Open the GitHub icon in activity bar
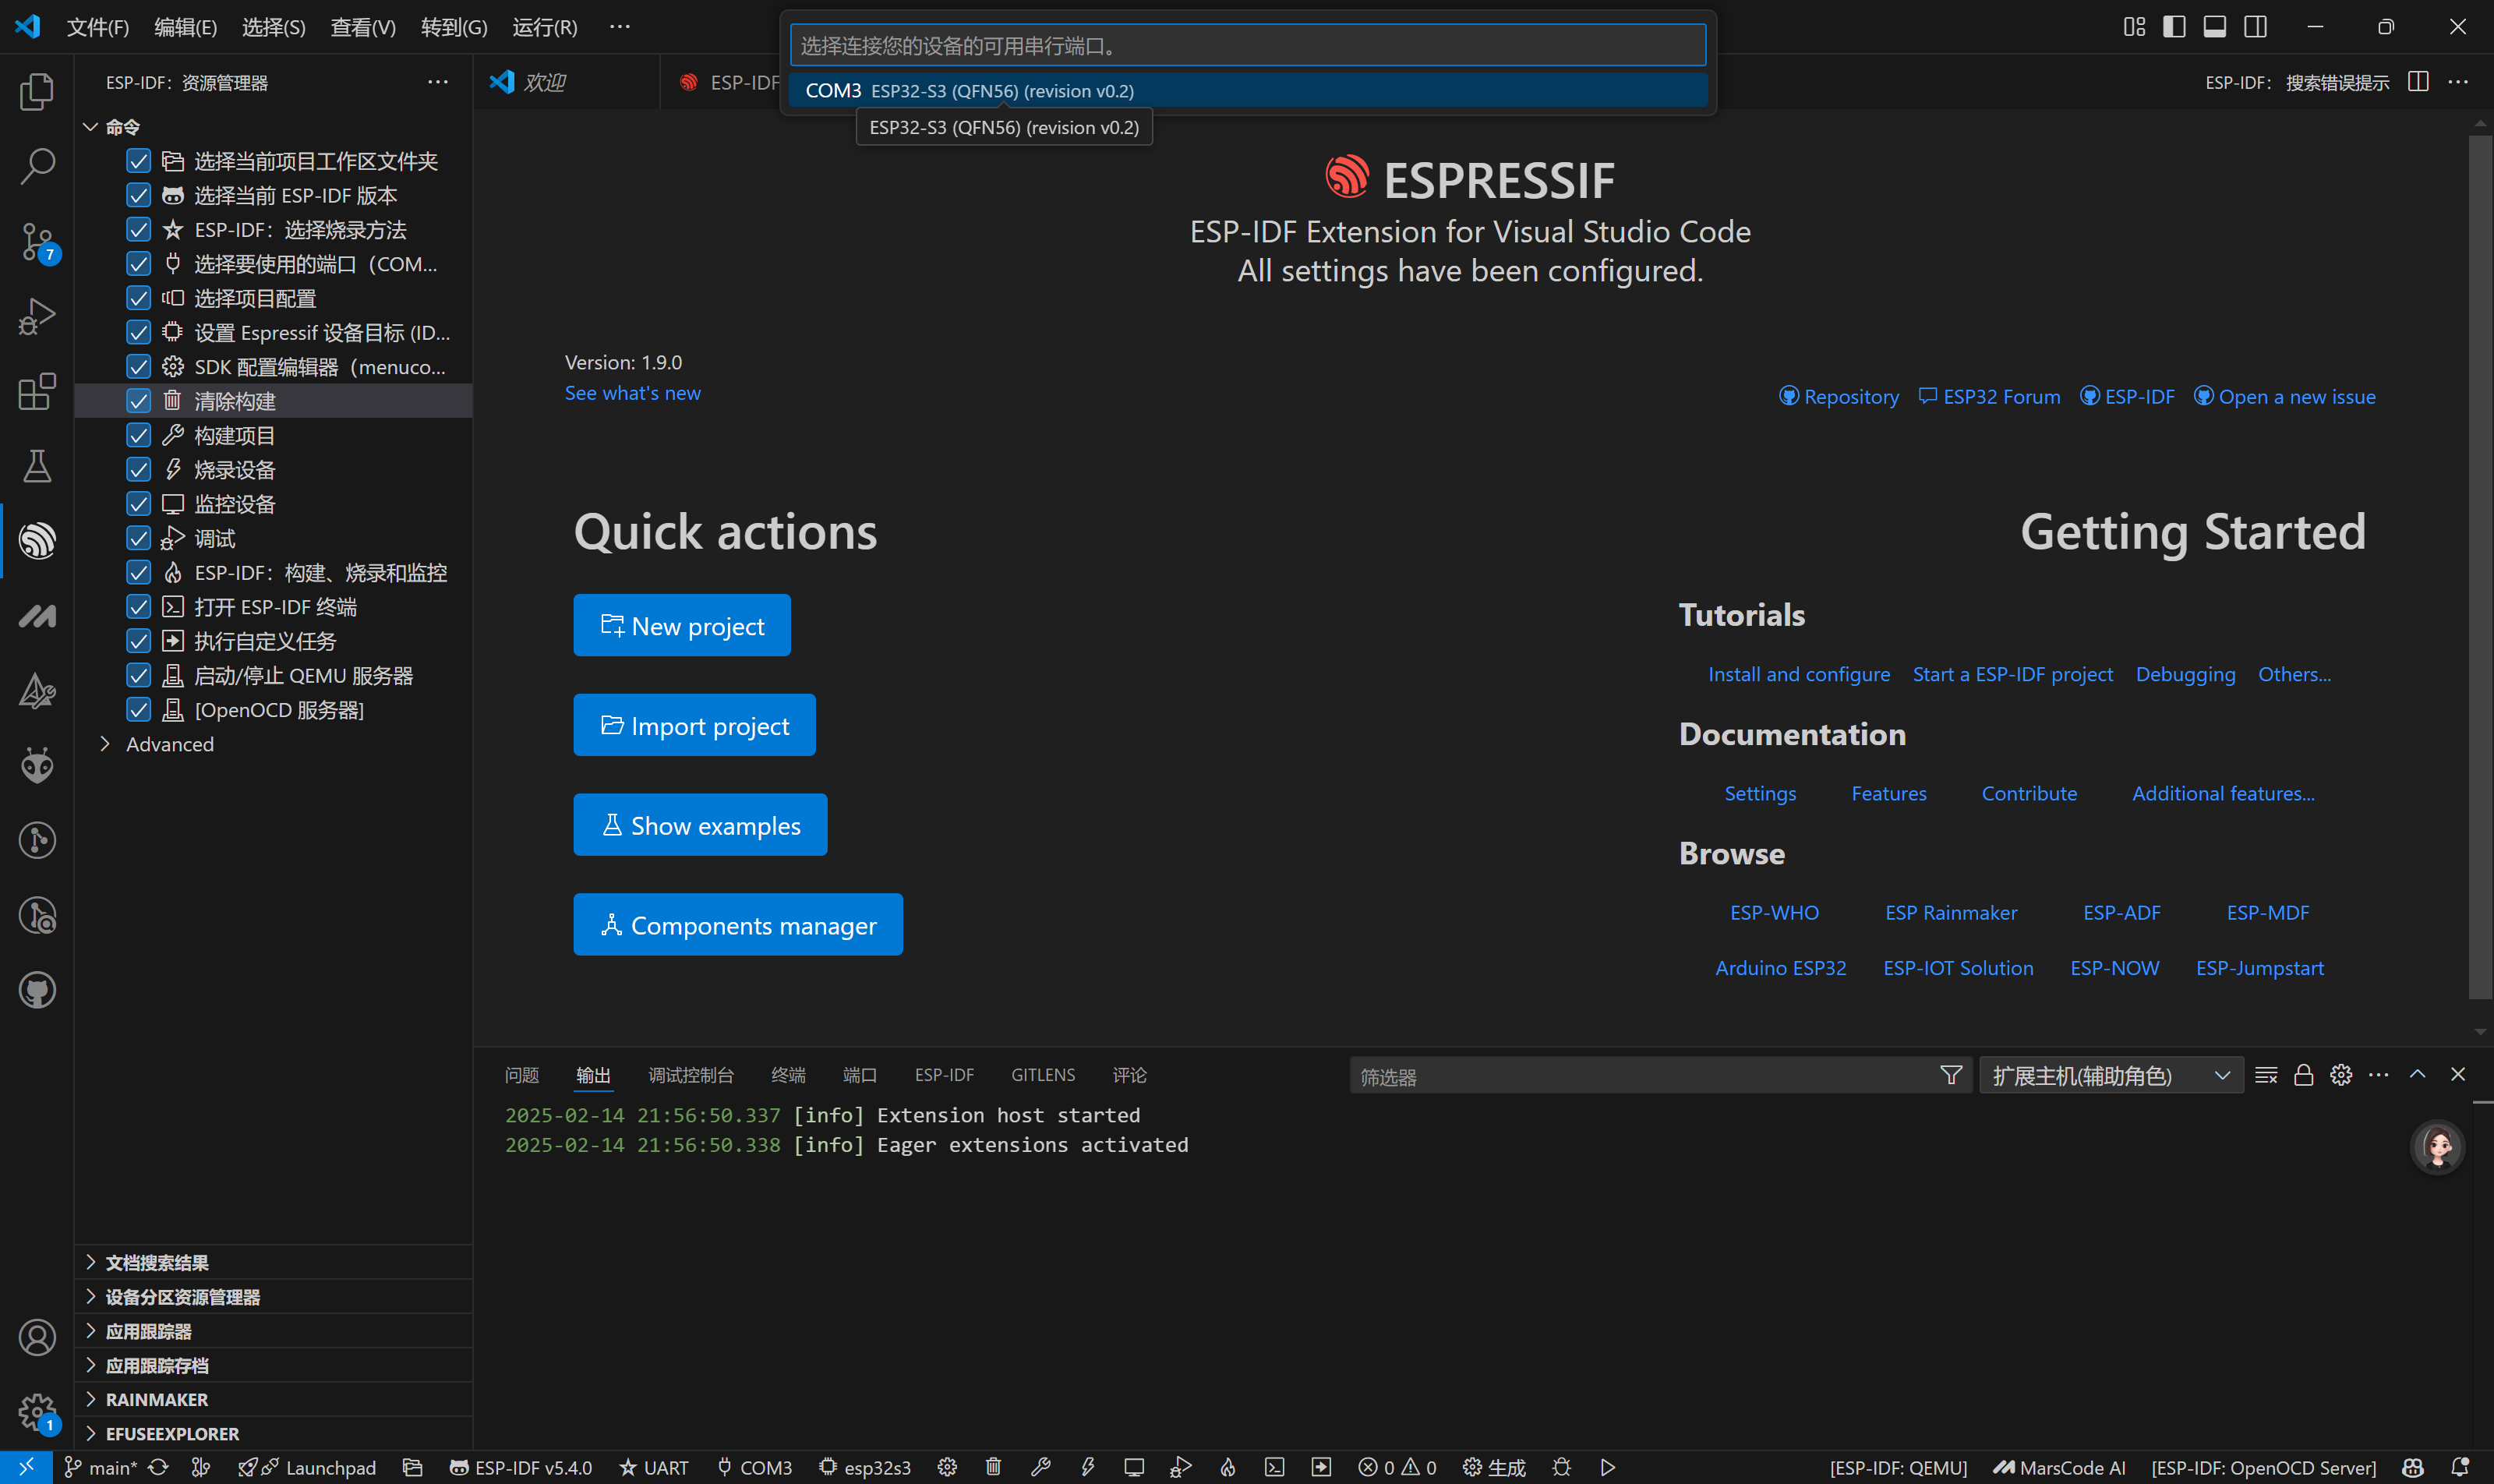The height and width of the screenshot is (1484, 2494). 37,990
